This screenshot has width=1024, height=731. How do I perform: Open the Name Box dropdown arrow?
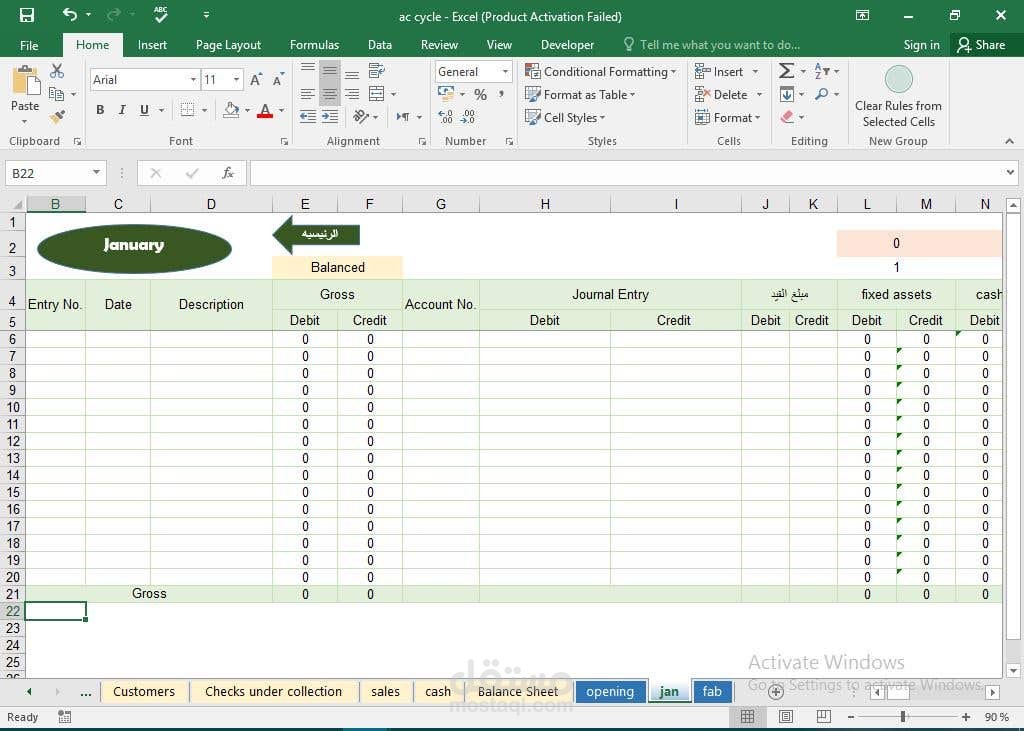point(96,172)
